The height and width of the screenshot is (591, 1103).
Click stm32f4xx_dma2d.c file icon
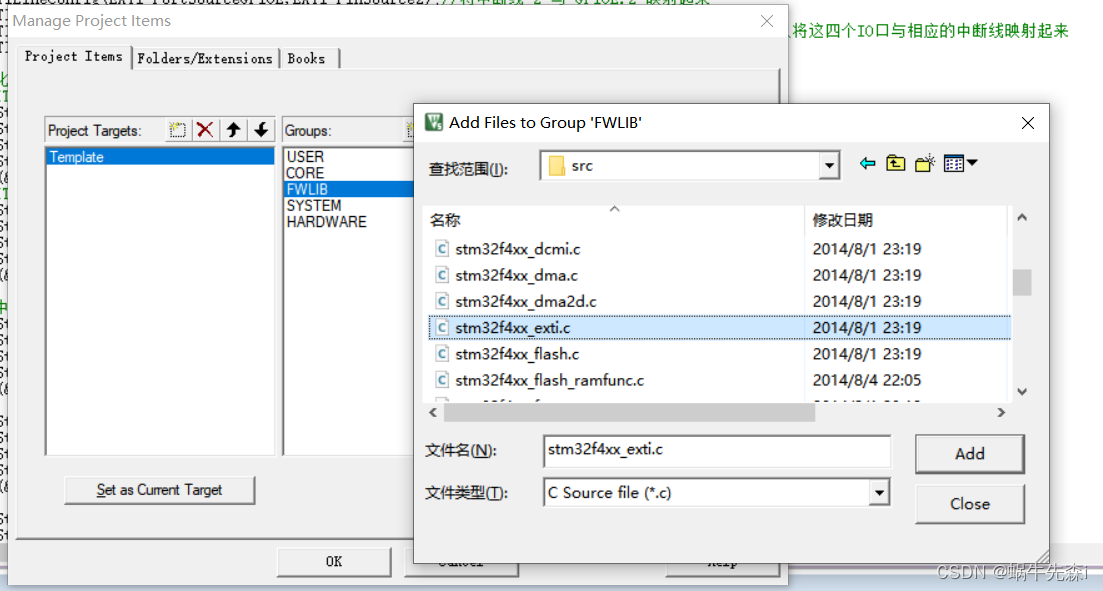tap(442, 301)
